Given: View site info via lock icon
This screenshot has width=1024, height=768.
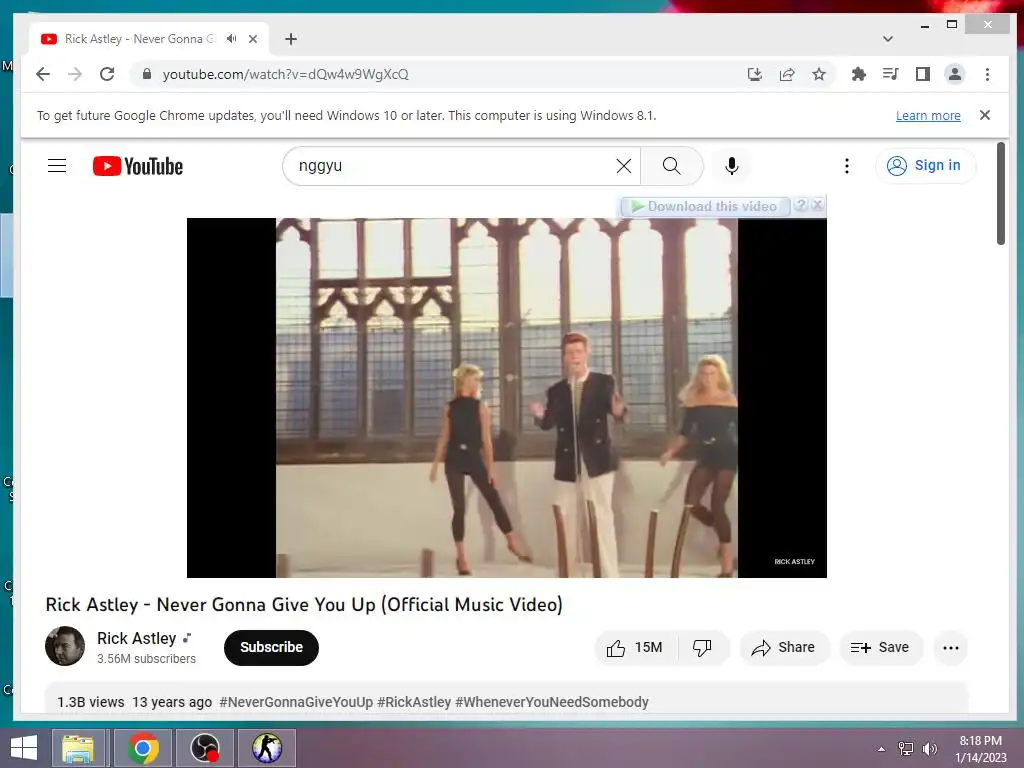Looking at the screenshot, I should click(x=147, y=74).
